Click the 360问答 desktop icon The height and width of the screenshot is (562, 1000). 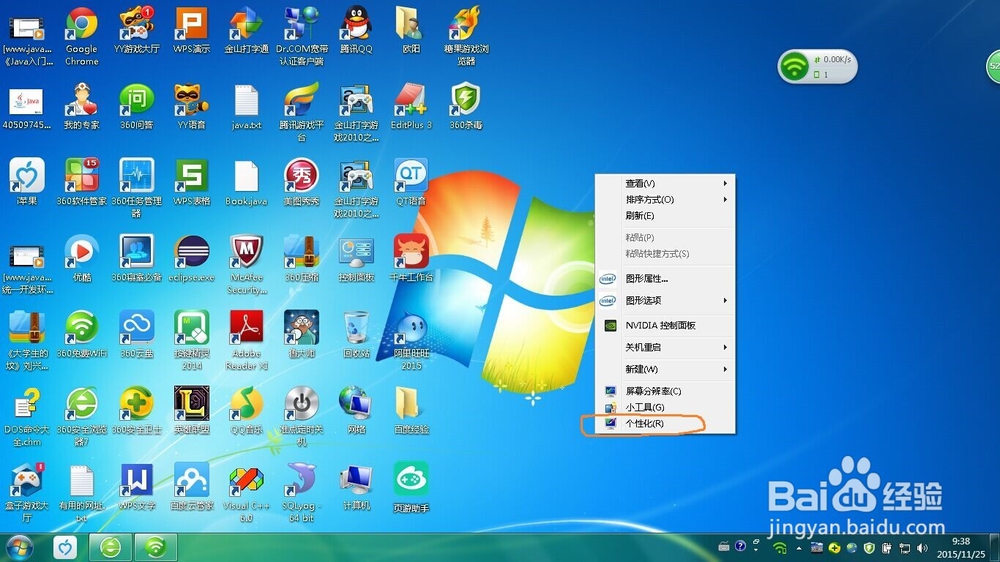tap(136, 107)
